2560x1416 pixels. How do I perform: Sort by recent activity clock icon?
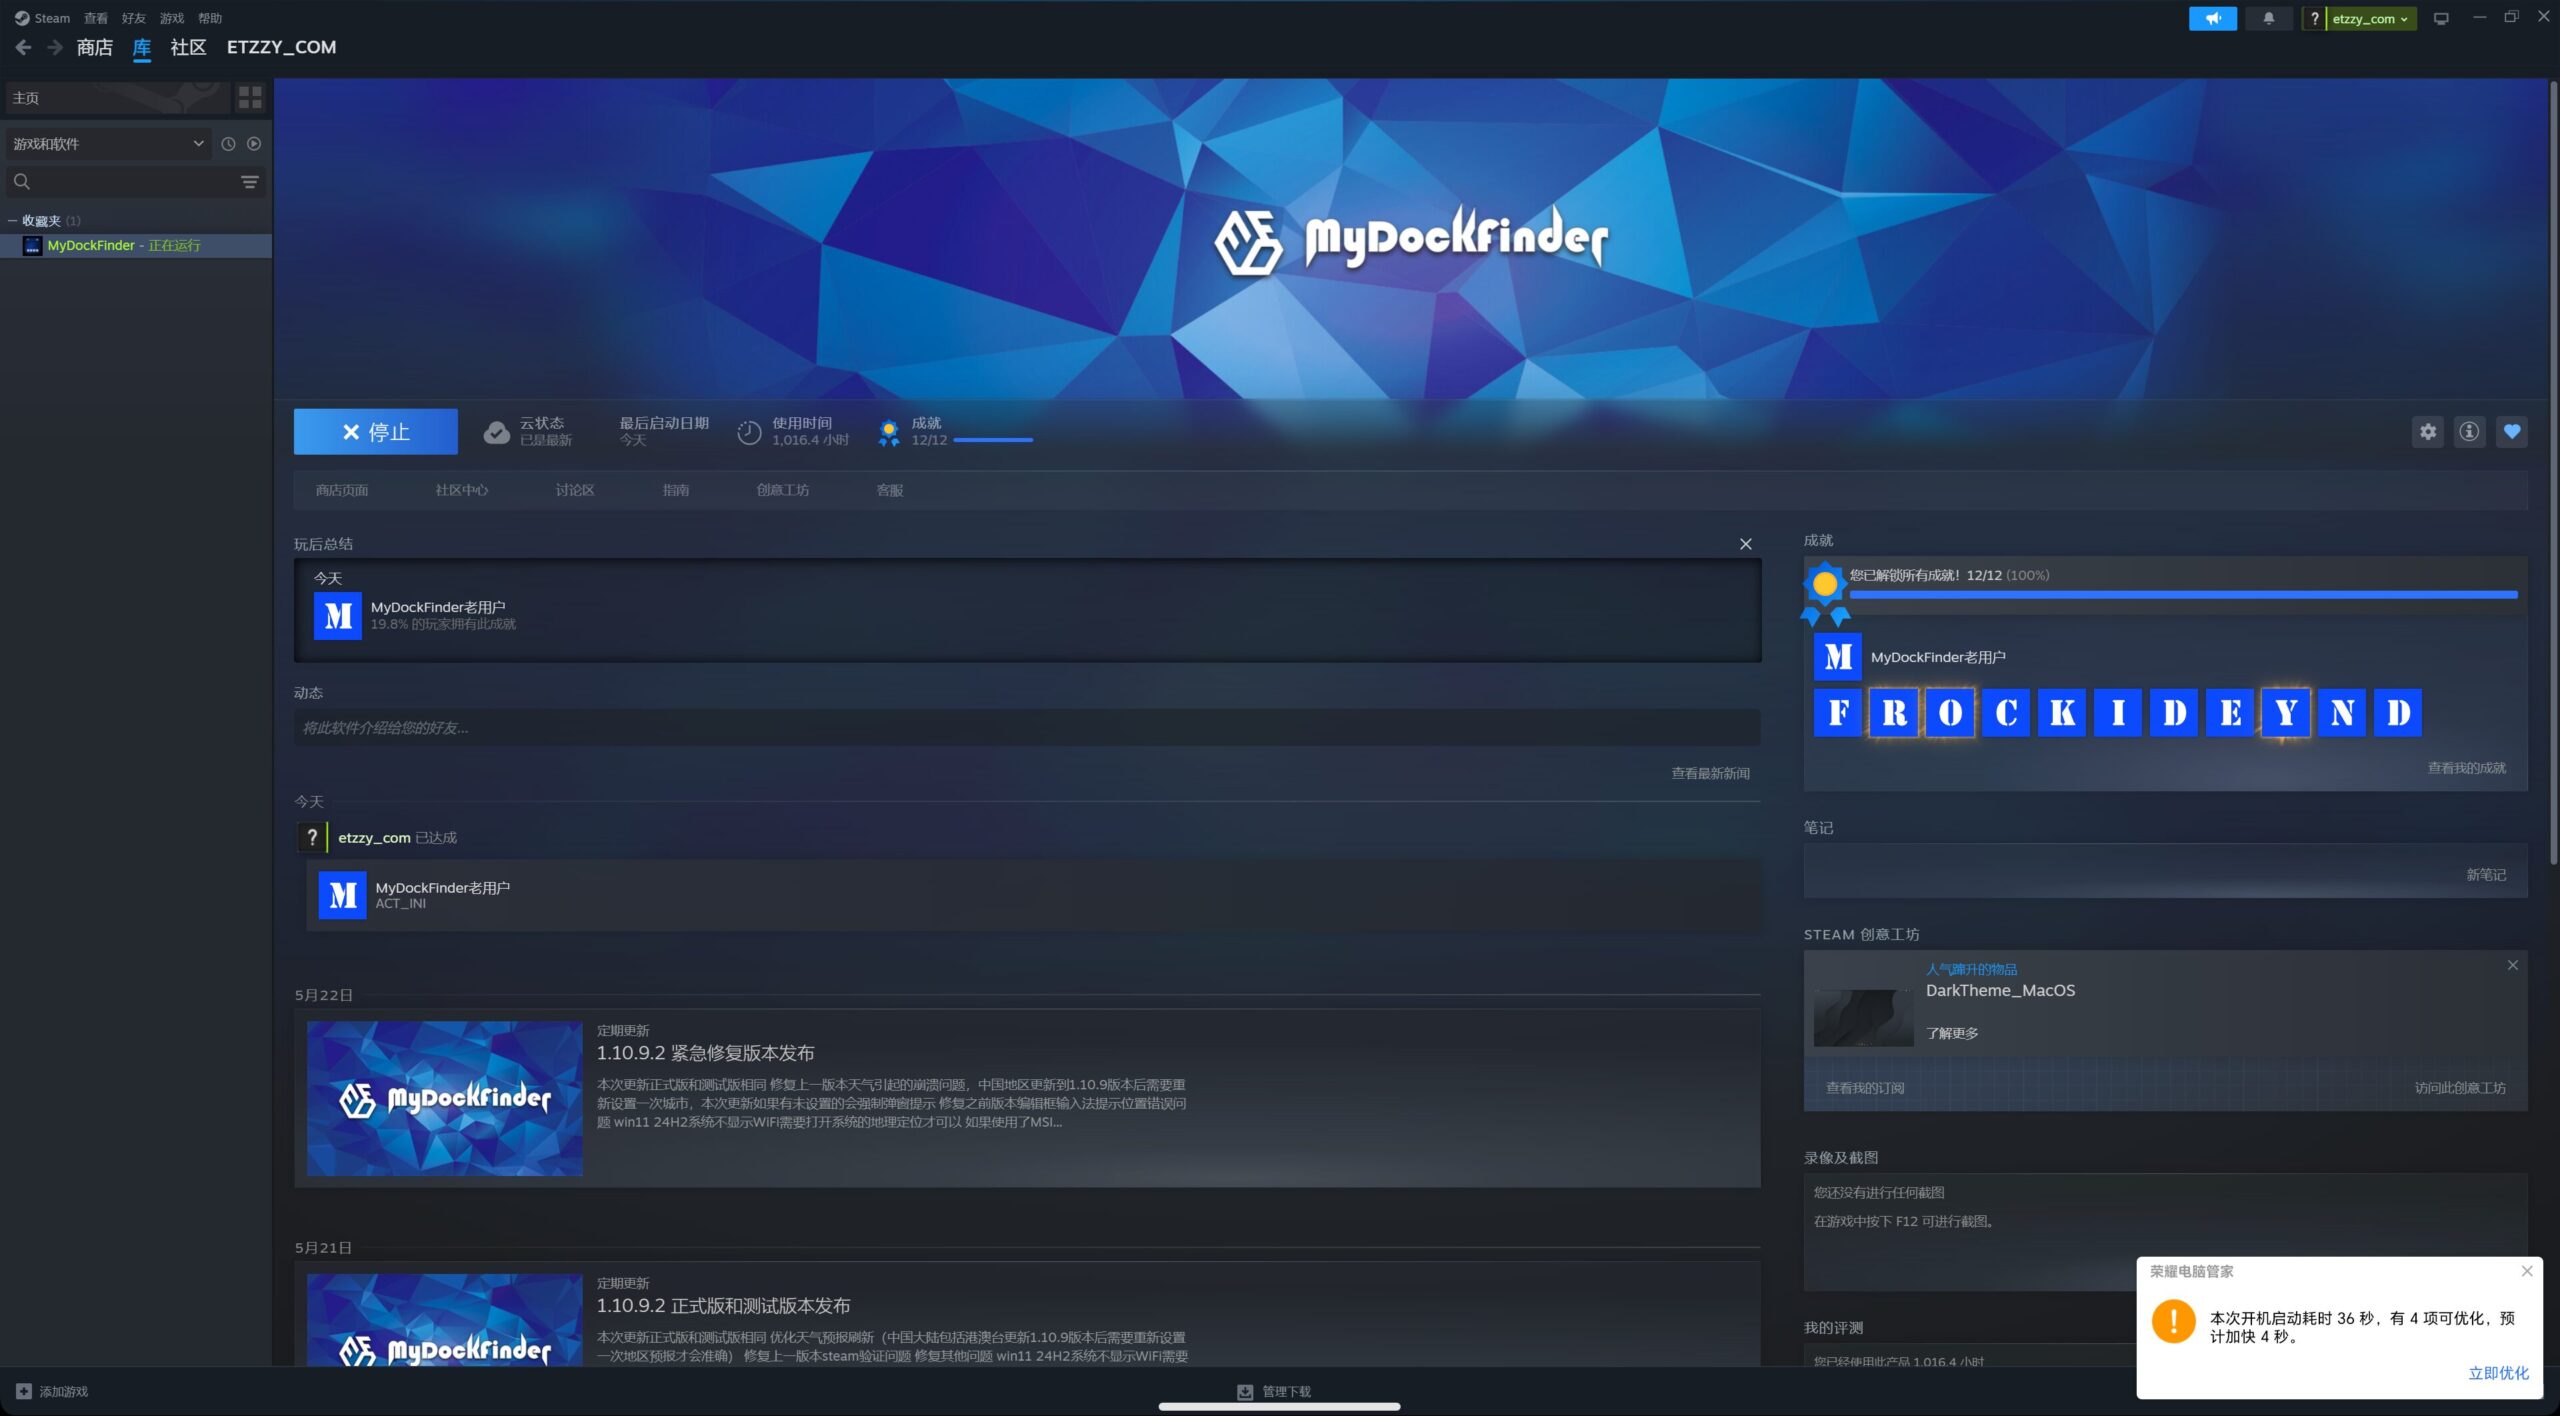tap(228, 143)
